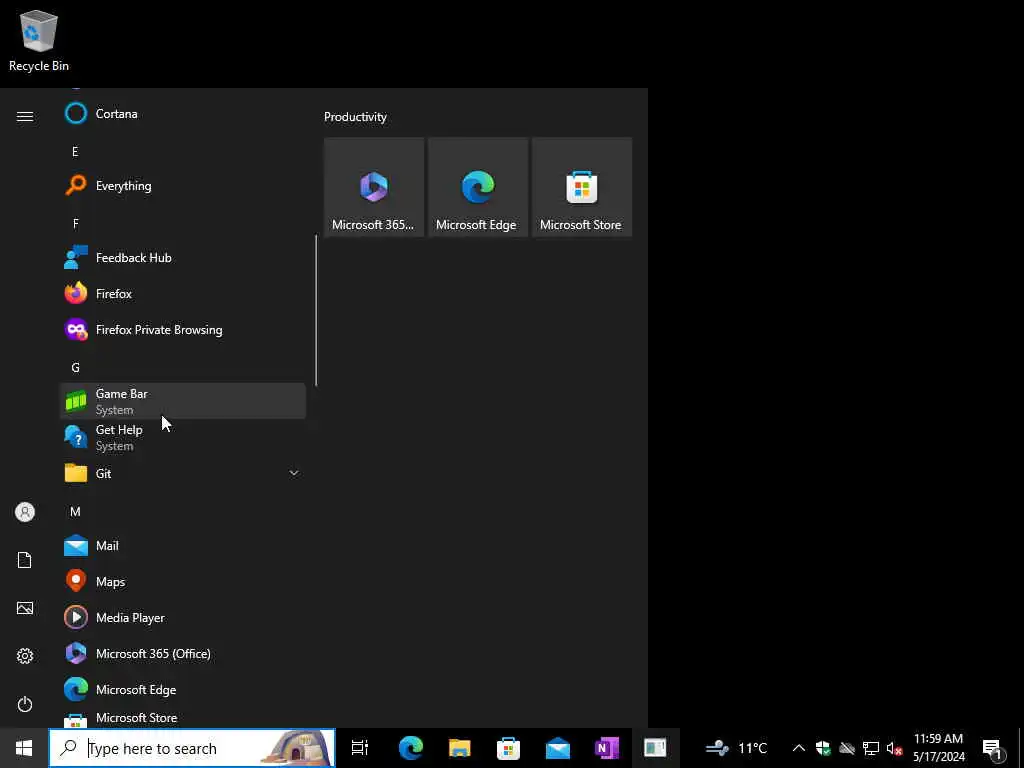
Task: Click the letter F group header
Action: point(75,223)
